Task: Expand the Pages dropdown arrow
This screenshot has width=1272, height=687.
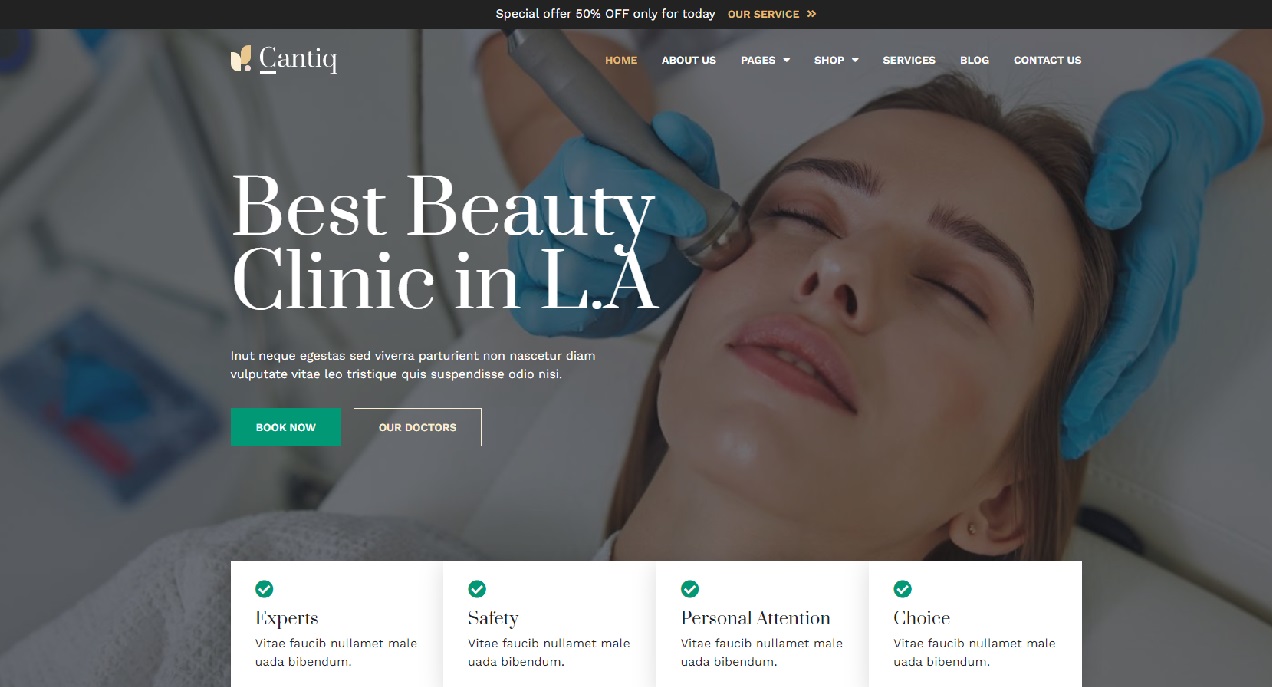Action: (786, 61)
